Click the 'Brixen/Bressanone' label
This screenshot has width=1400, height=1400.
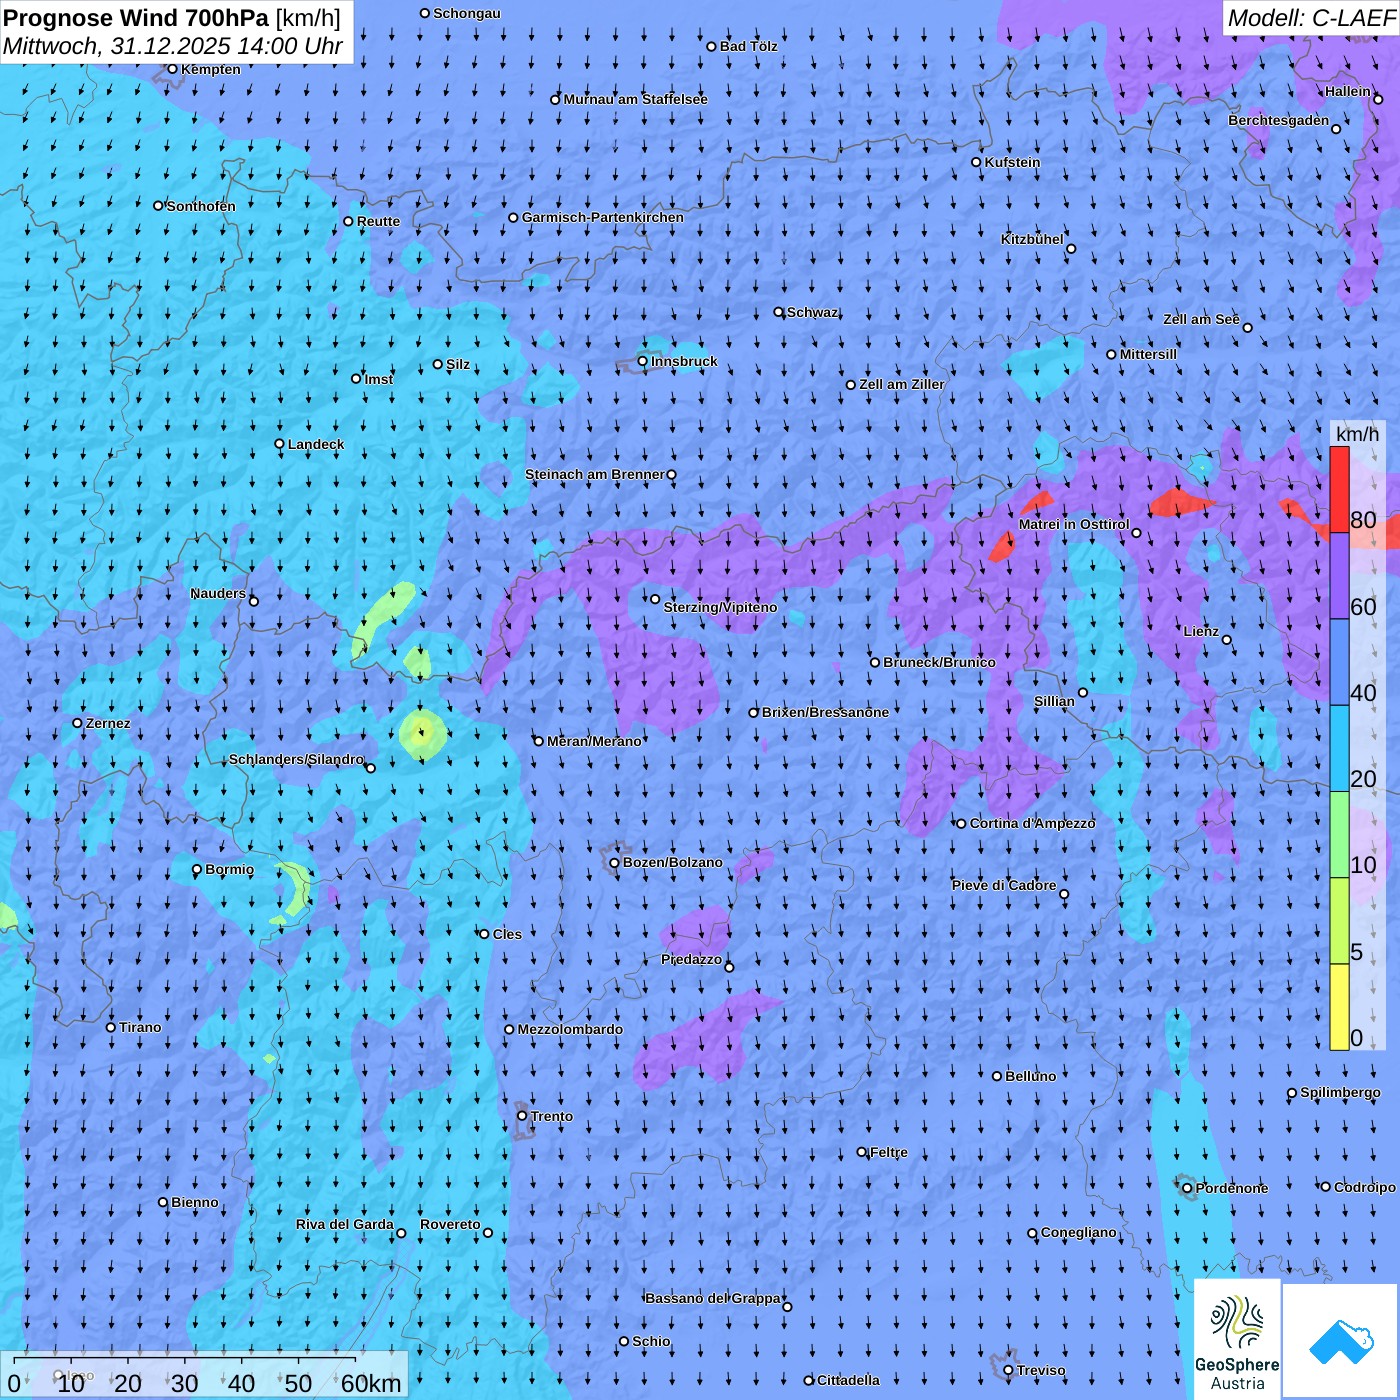pyautogui.click(x=825, y=712)
